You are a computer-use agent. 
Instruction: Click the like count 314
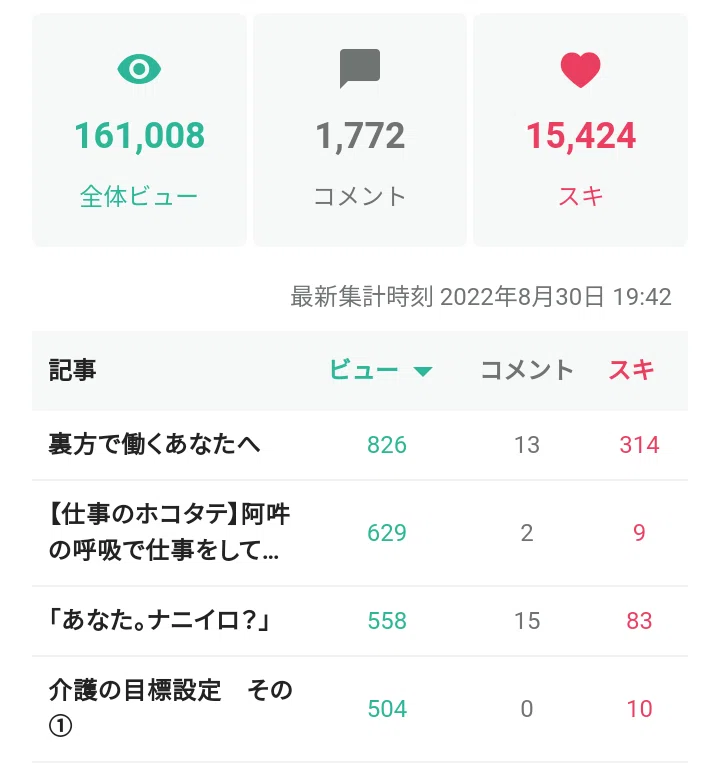click(639, 445)
